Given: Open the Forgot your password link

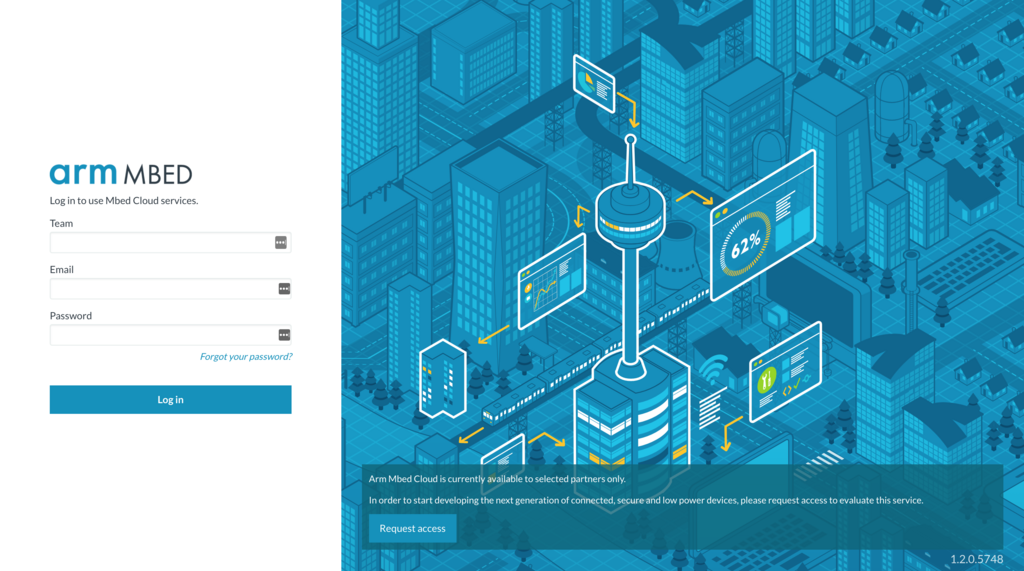Looking at the screenshot, I should pos(246,357).
